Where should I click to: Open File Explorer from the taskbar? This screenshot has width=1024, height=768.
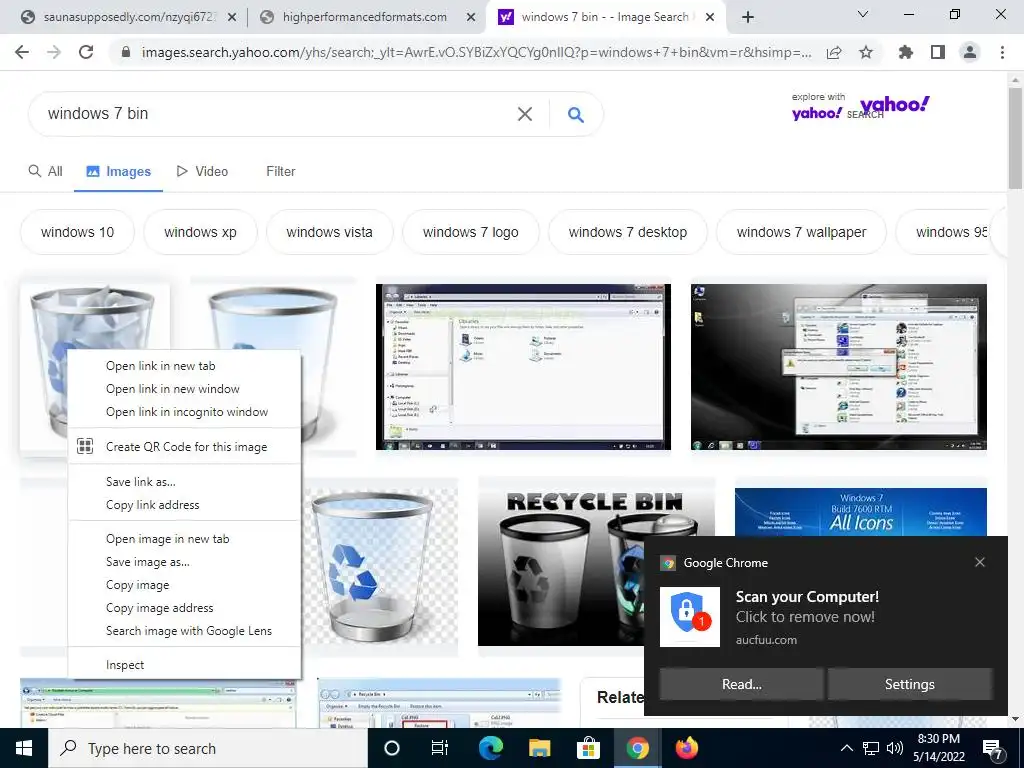coord(539,748)
